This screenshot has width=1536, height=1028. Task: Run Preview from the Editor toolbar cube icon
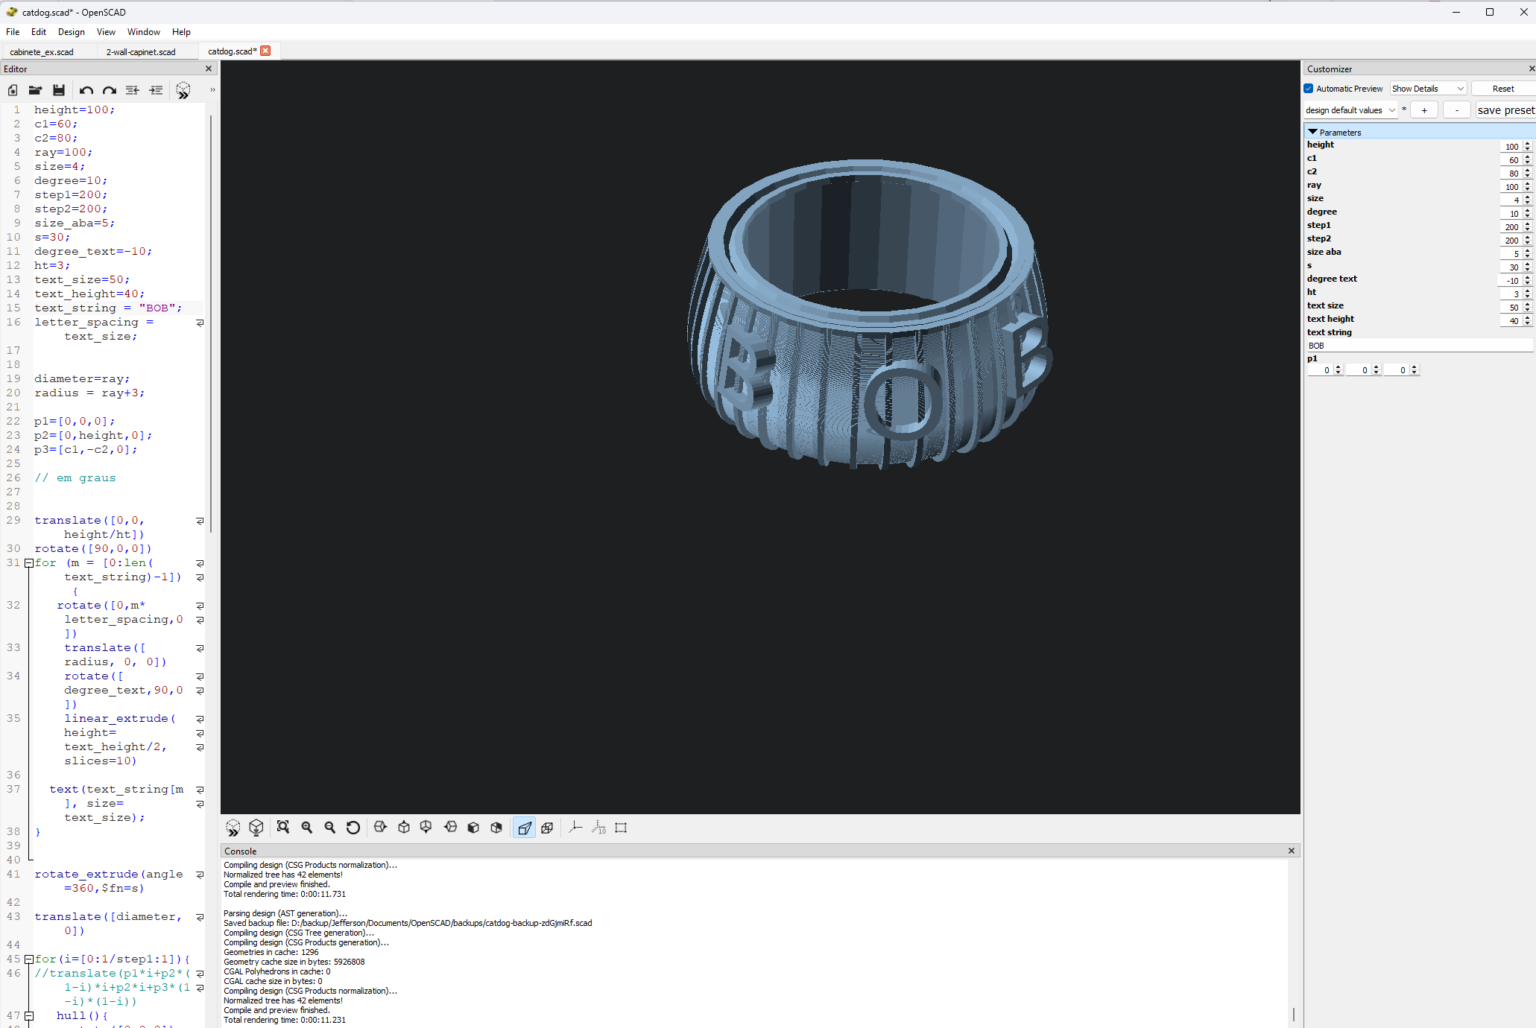(183, 90)
